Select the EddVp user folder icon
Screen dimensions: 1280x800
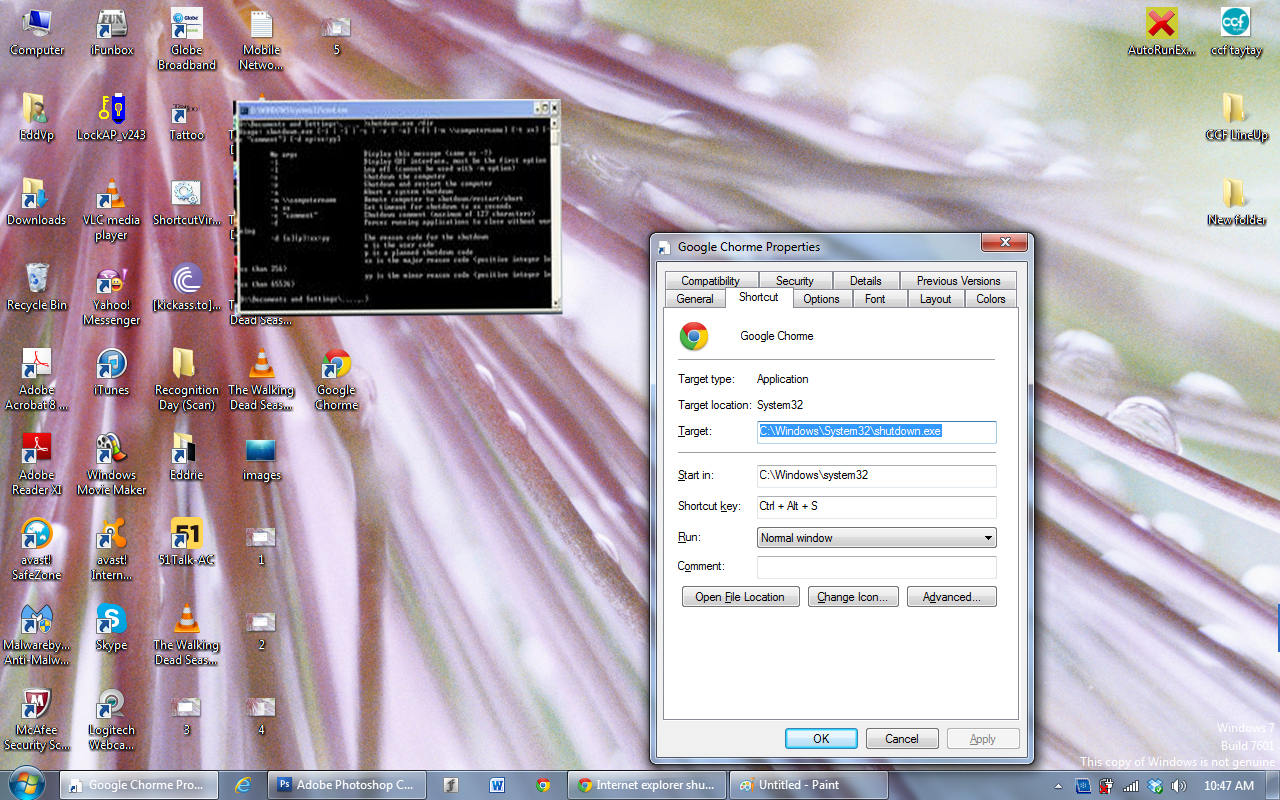[37, 117]
